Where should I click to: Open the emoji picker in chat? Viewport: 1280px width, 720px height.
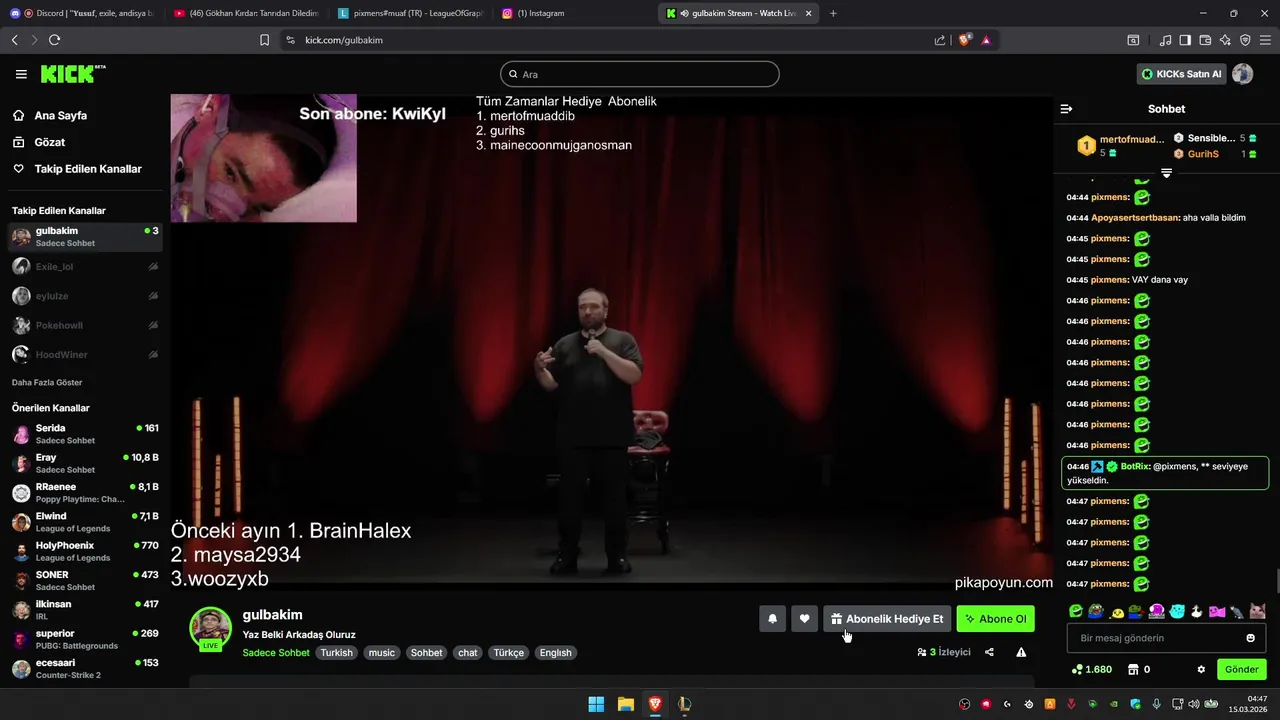pos(1250,638)
